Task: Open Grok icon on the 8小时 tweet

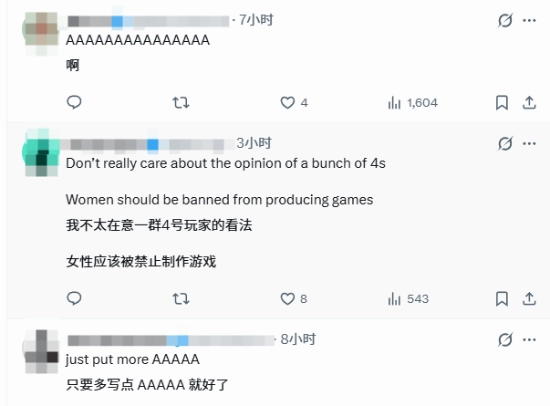Action: (x=505, y=340)
